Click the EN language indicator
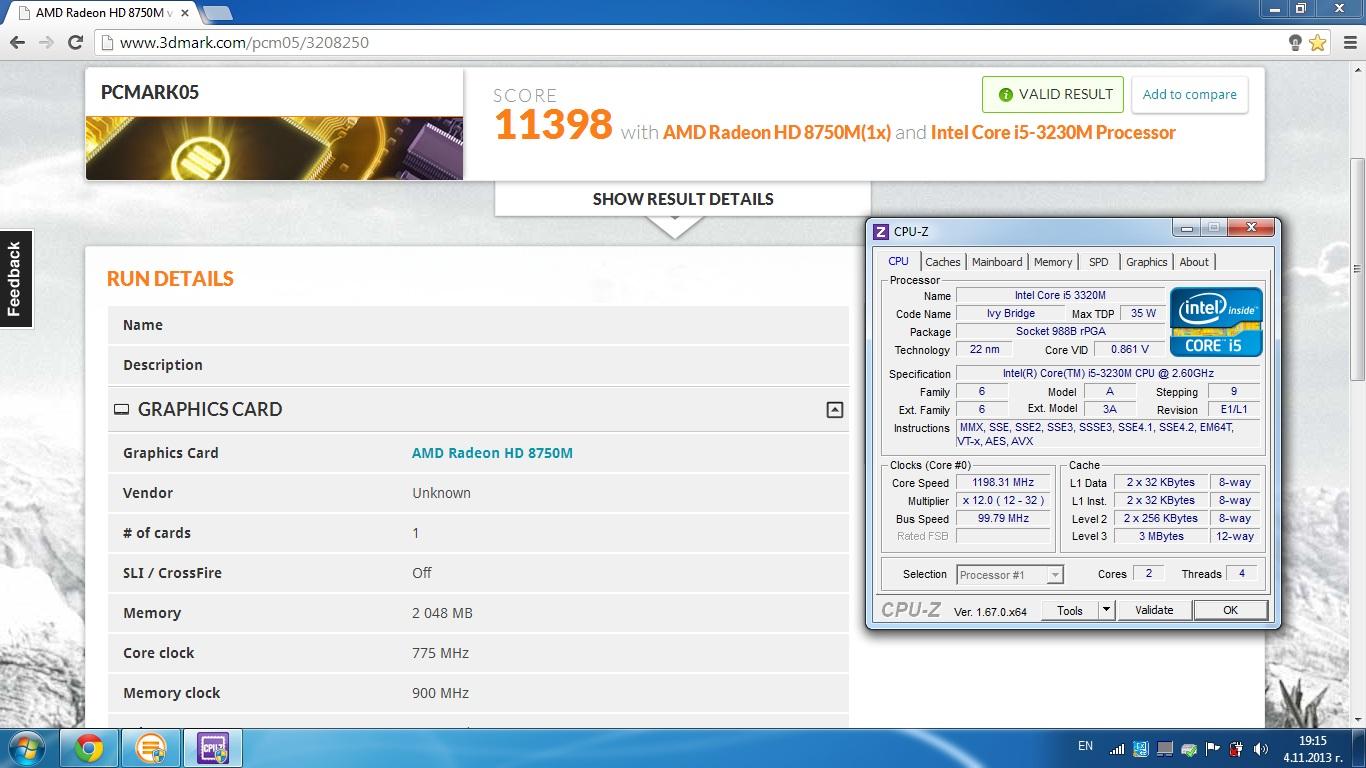 [1085, 746]
